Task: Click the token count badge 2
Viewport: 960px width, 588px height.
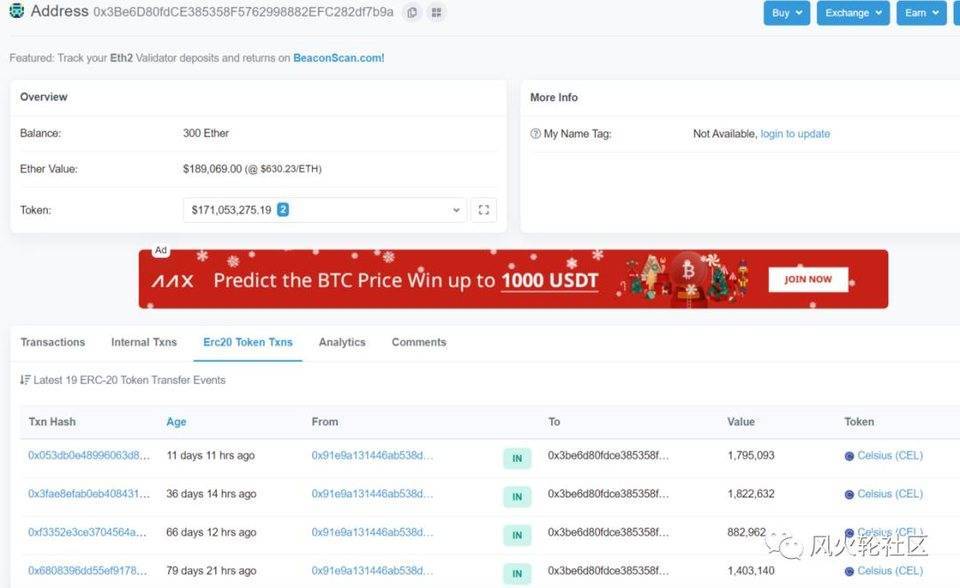Action: [283, 209]
